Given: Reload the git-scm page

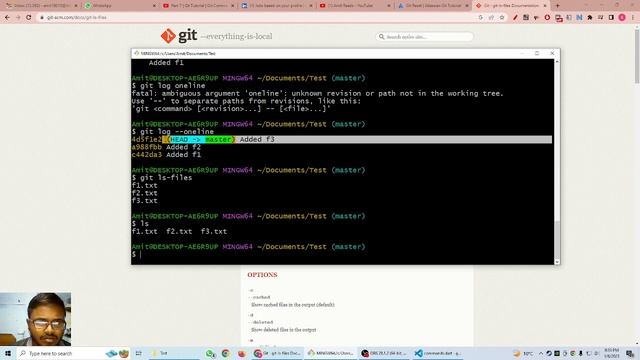Looking at the screenshot, I should tap(29, 18).
